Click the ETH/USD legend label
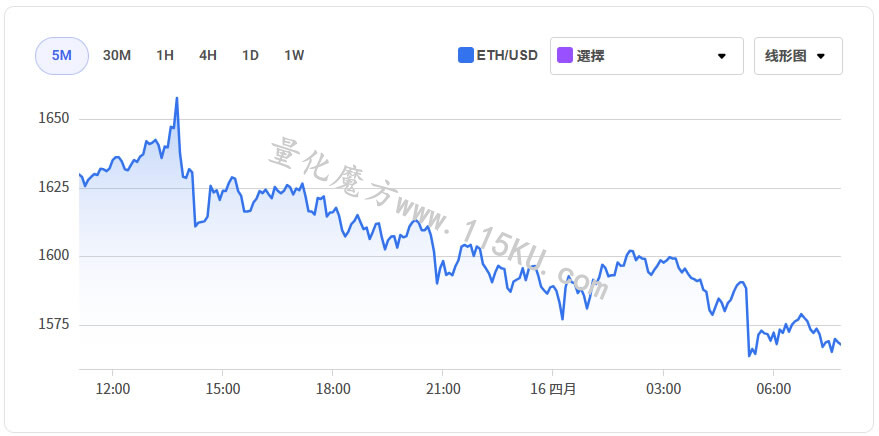Viewport: 879px width, 436px height. pyautogui.click(x=507, y=55)
